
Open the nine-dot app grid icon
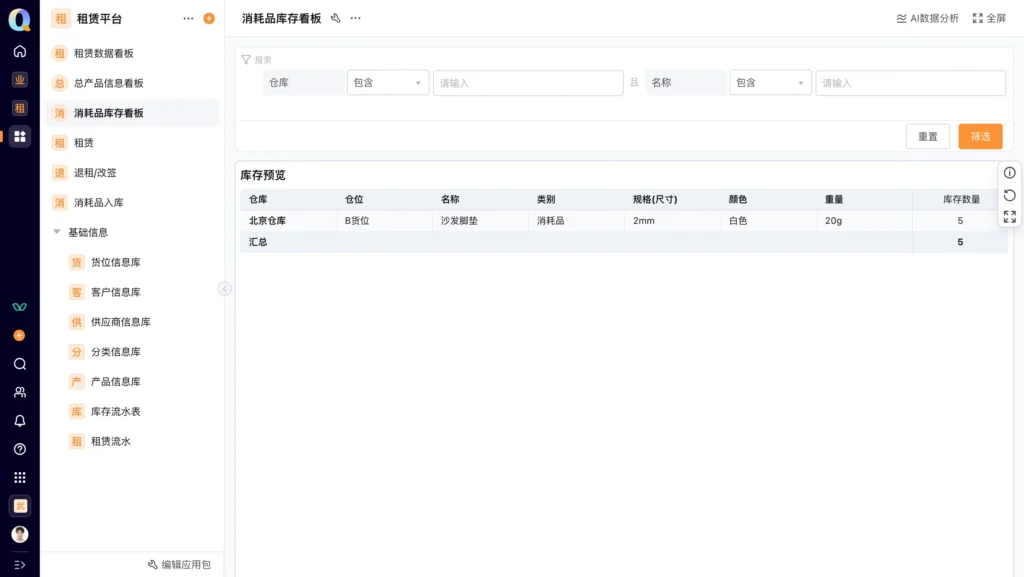20,478
